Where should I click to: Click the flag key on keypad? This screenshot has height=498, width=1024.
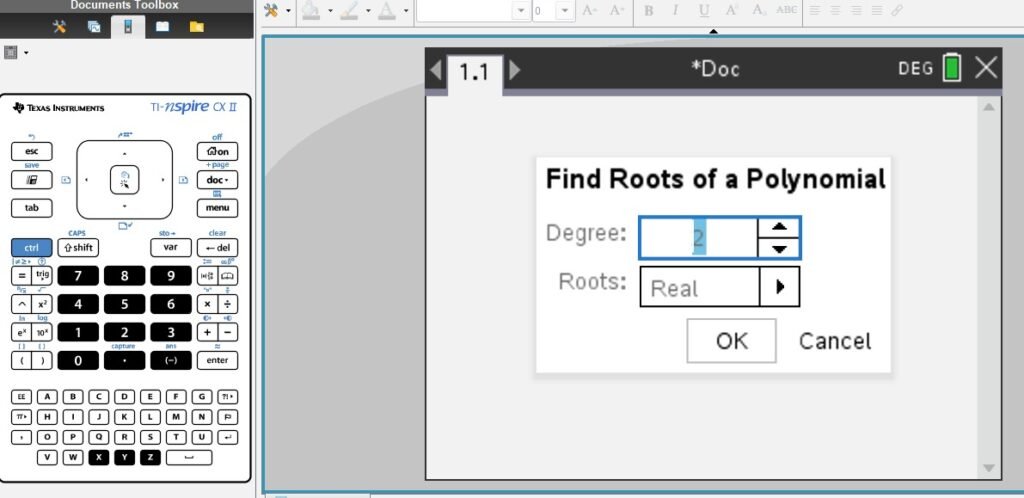(x=228, y=417)
